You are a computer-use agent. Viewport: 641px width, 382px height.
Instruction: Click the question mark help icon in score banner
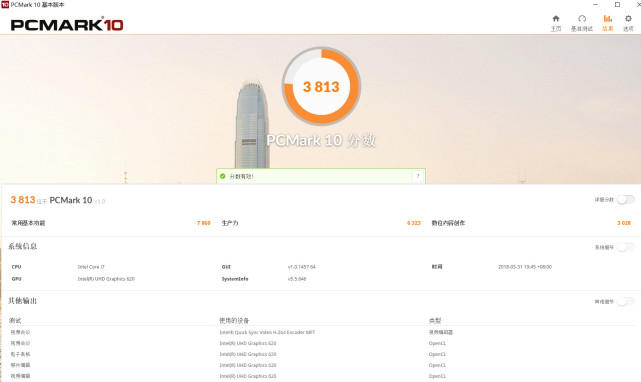[x=418, y=176]
